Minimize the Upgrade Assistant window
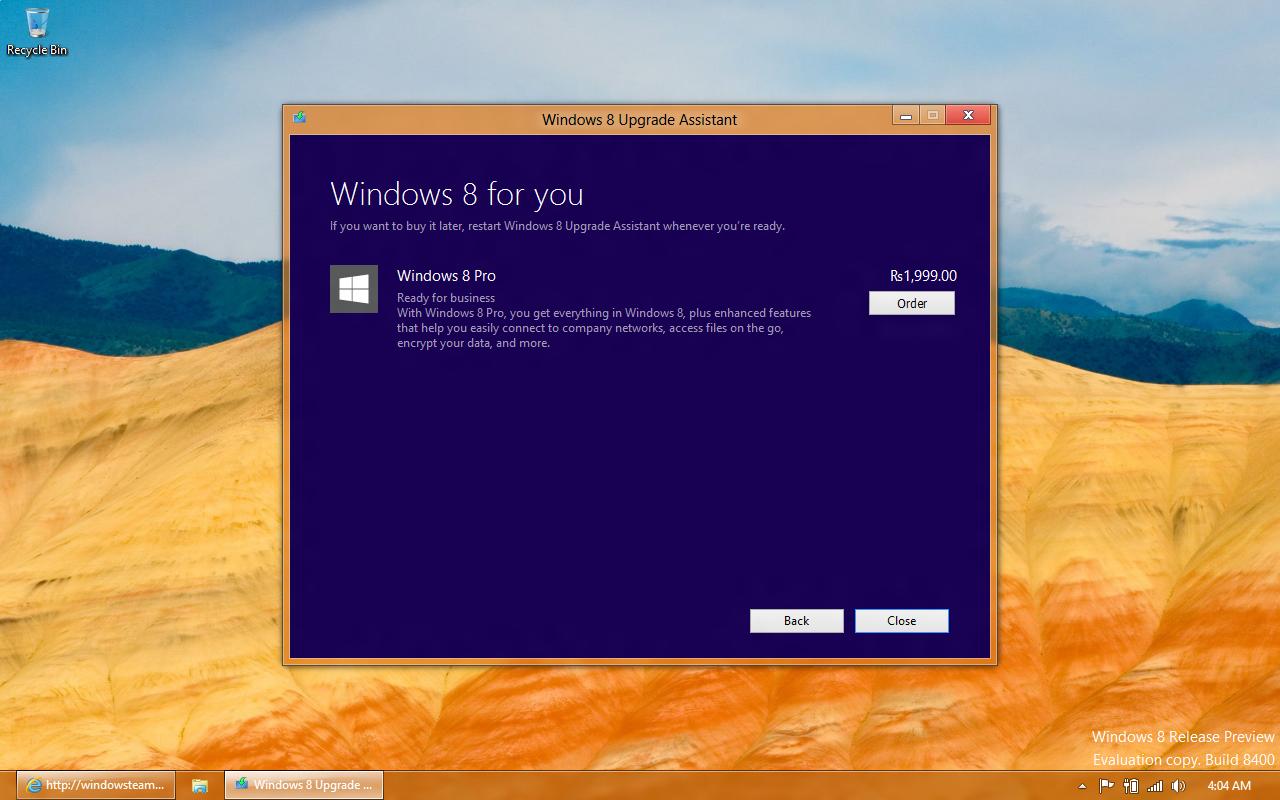 tap(905, 116)
